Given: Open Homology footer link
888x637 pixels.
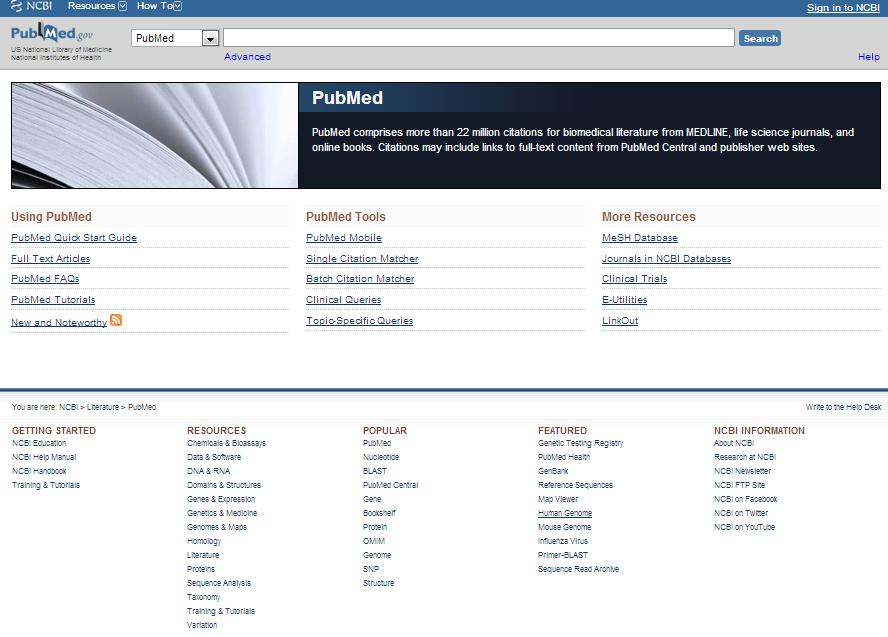Looking at the screenshot, I should pos(204,541).
